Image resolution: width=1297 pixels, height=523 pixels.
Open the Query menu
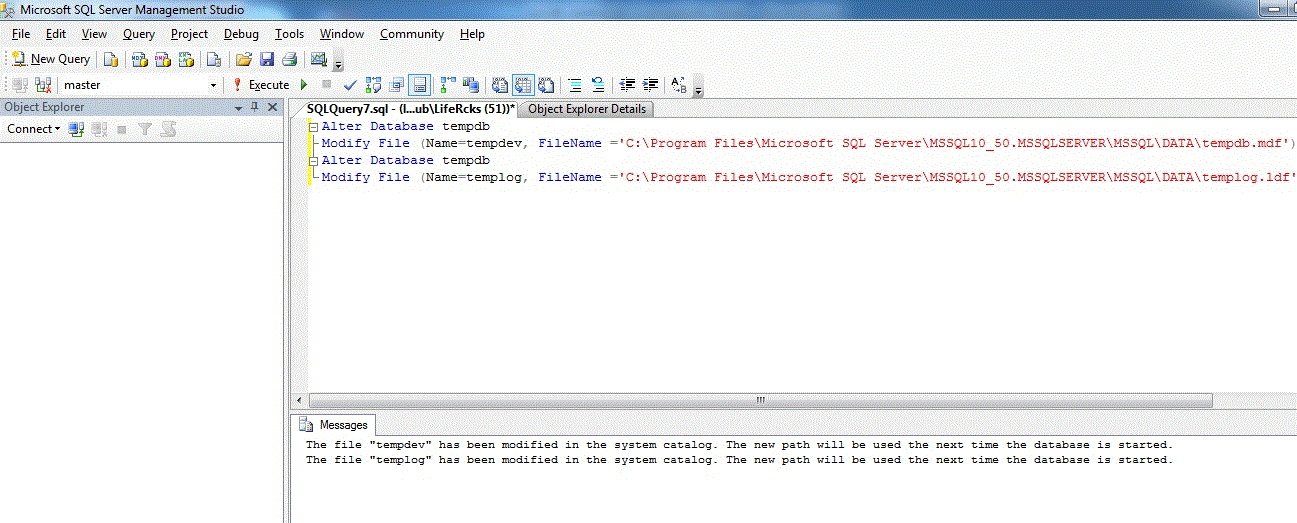coord(139,34)
